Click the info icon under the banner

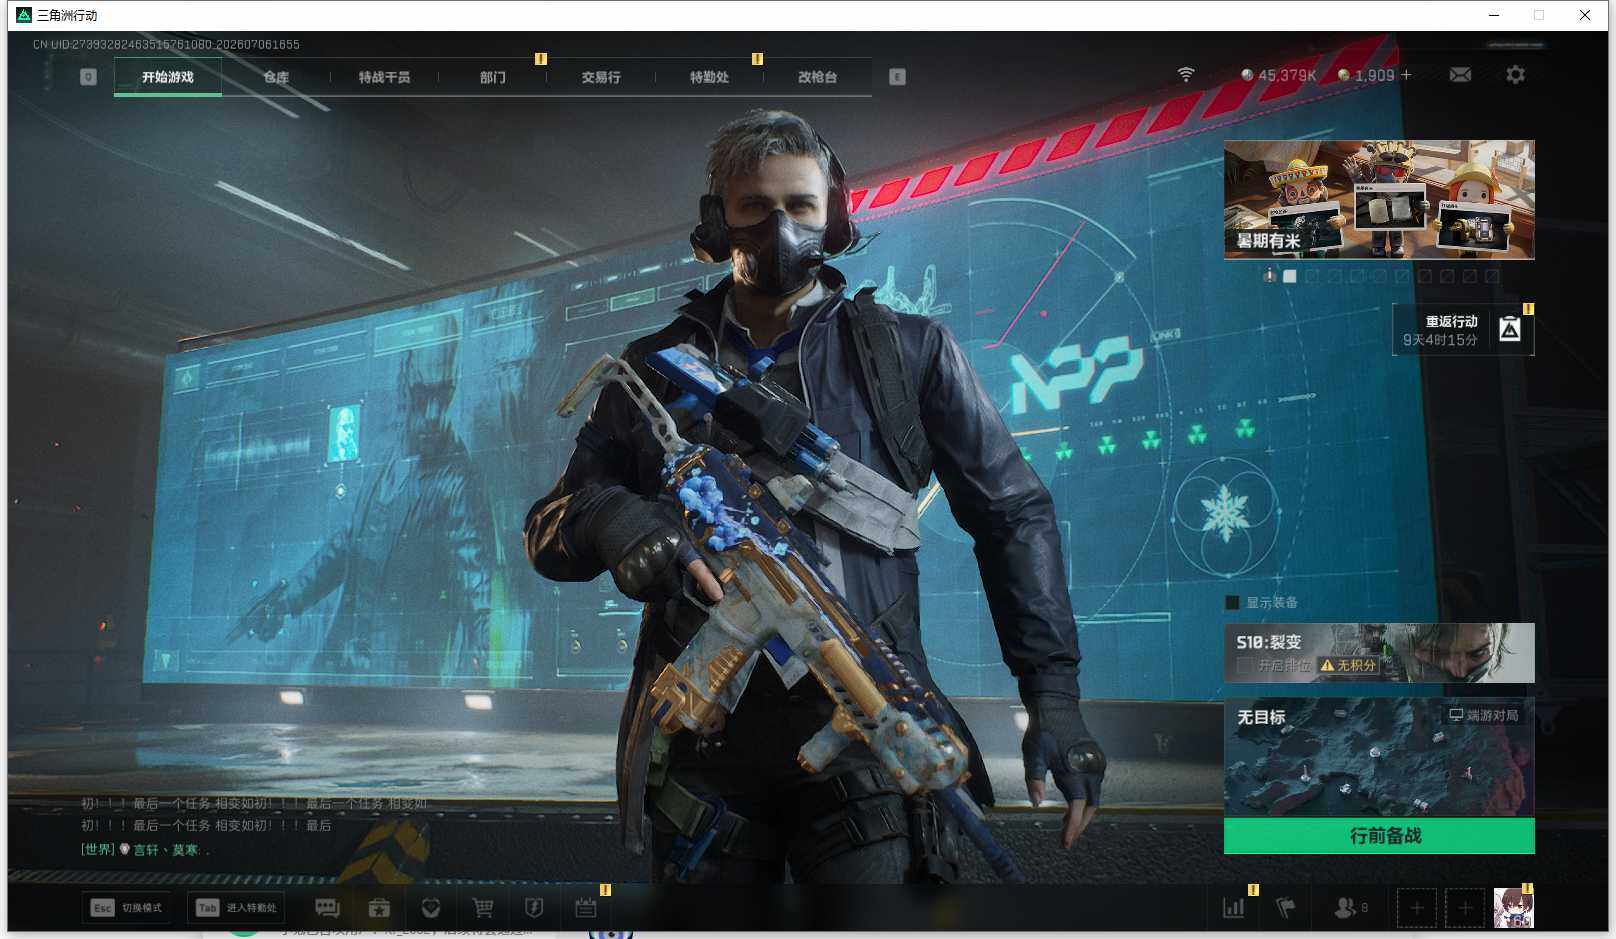[x=1269, y=275]
